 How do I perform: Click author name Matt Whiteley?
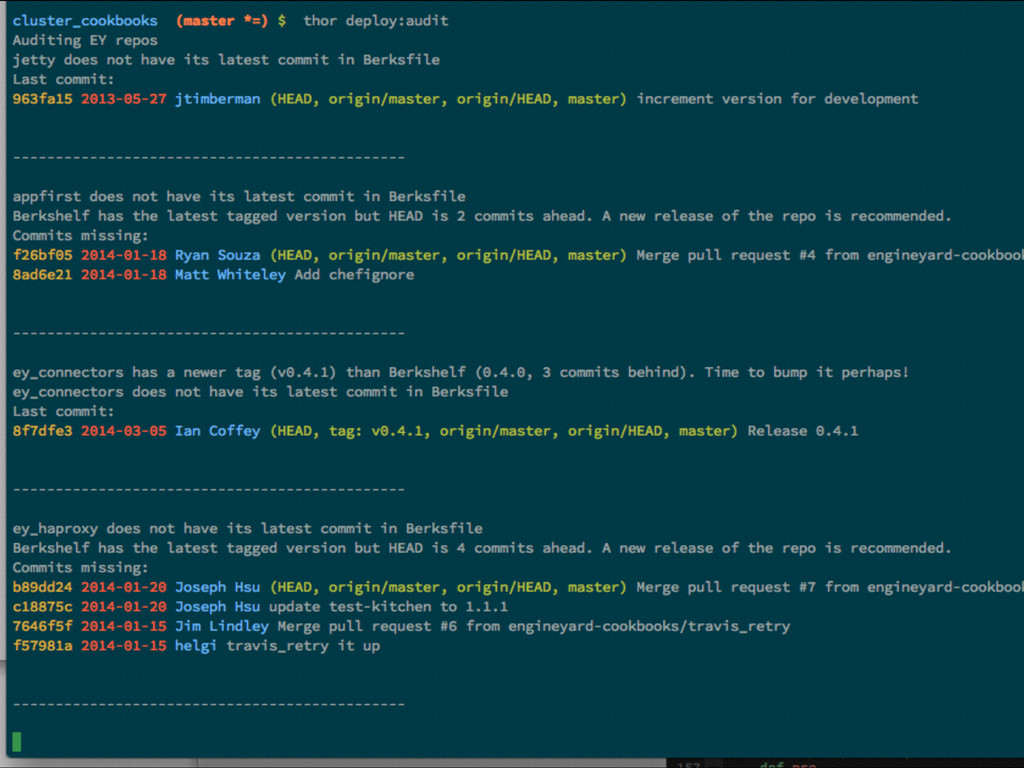pyautogui.click(x=231, y=275)
